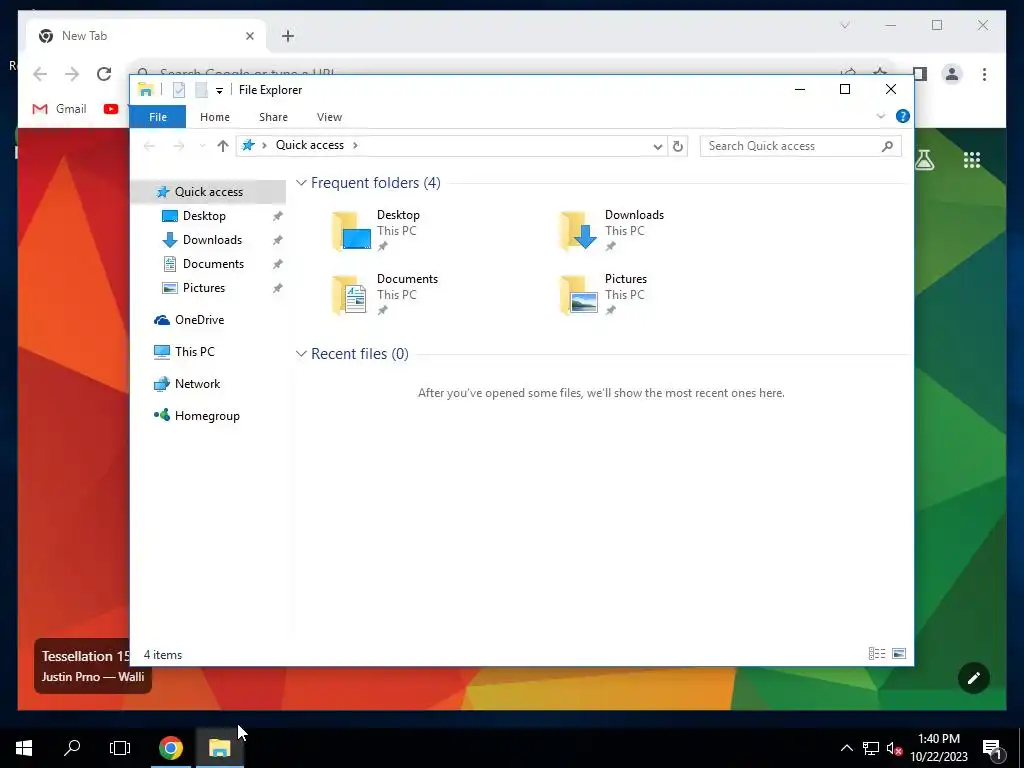Viewport: 1024px width, 768px height.
Task: Open Chrome tab search dropdown
Action: (x=844, y=25)
